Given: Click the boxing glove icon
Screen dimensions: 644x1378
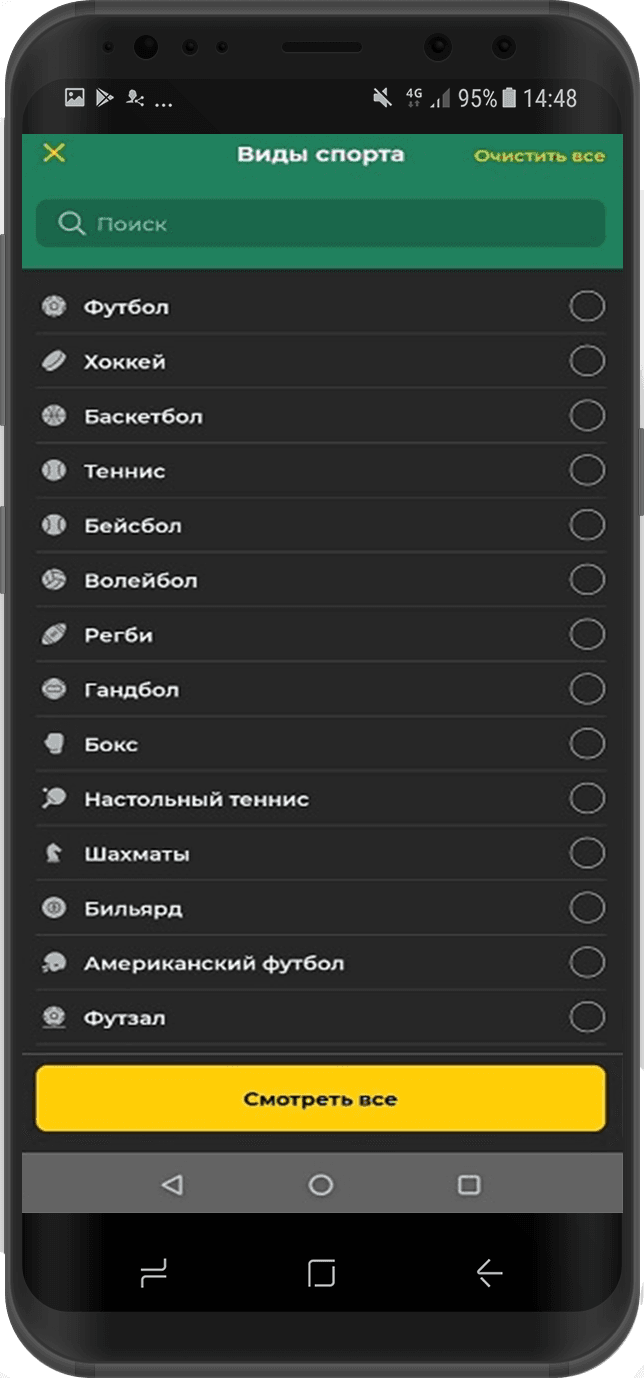Looking at the screenshot, I should pyautogui.click(x=53, y=744).
